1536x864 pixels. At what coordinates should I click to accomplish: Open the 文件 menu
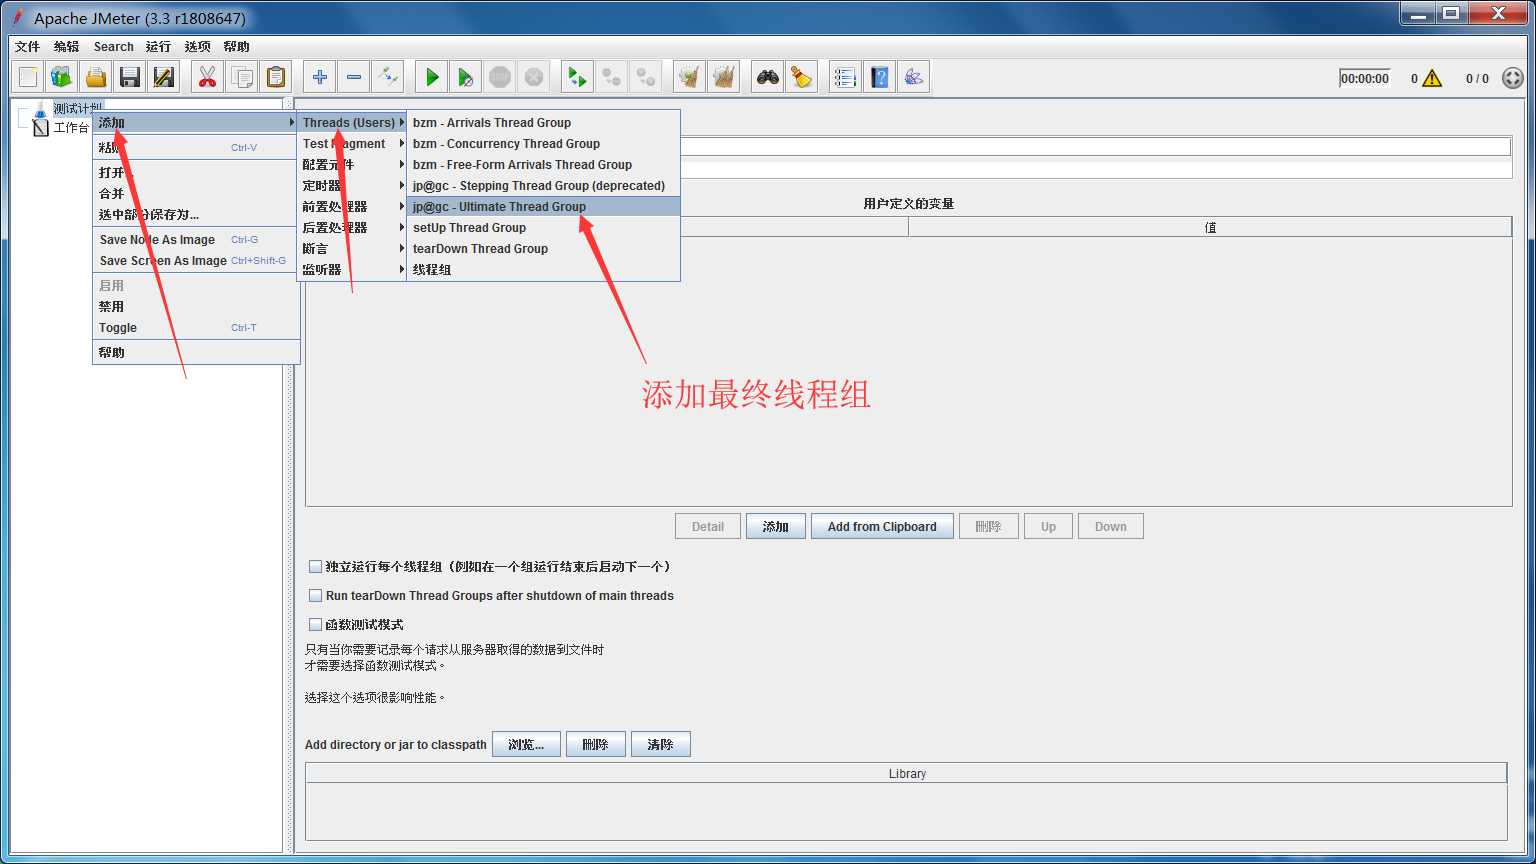pyautogui.click(x=27, y=47)
